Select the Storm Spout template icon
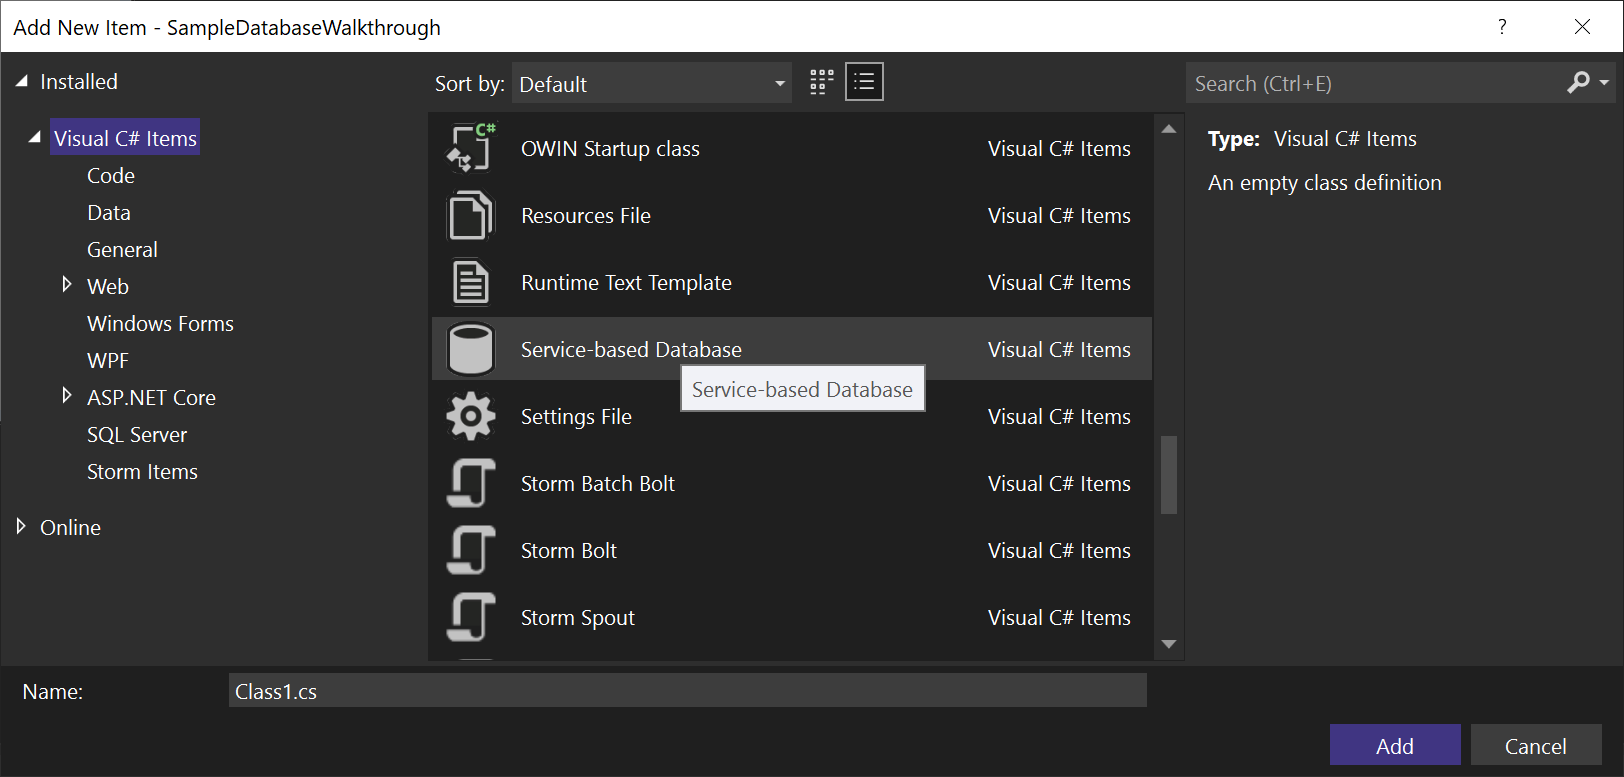This screenshot has height=777, width=1624. (470, 618)
